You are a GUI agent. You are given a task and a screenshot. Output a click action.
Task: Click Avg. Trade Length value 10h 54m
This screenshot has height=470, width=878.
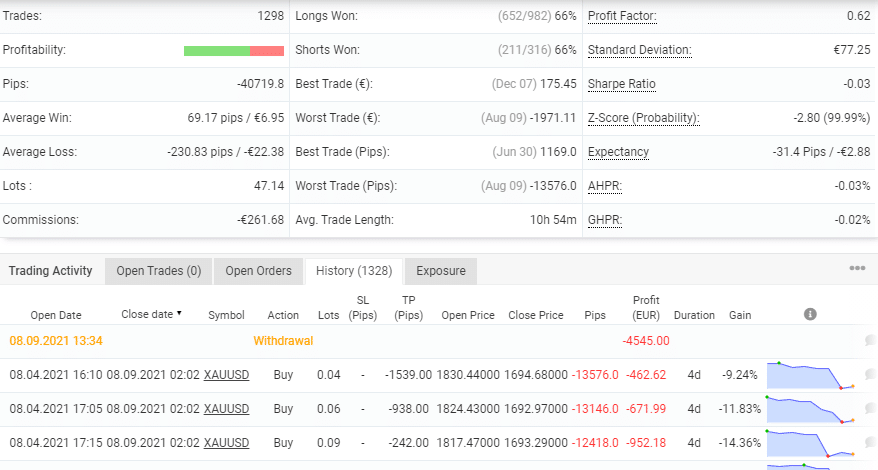[x=553, y=220]
